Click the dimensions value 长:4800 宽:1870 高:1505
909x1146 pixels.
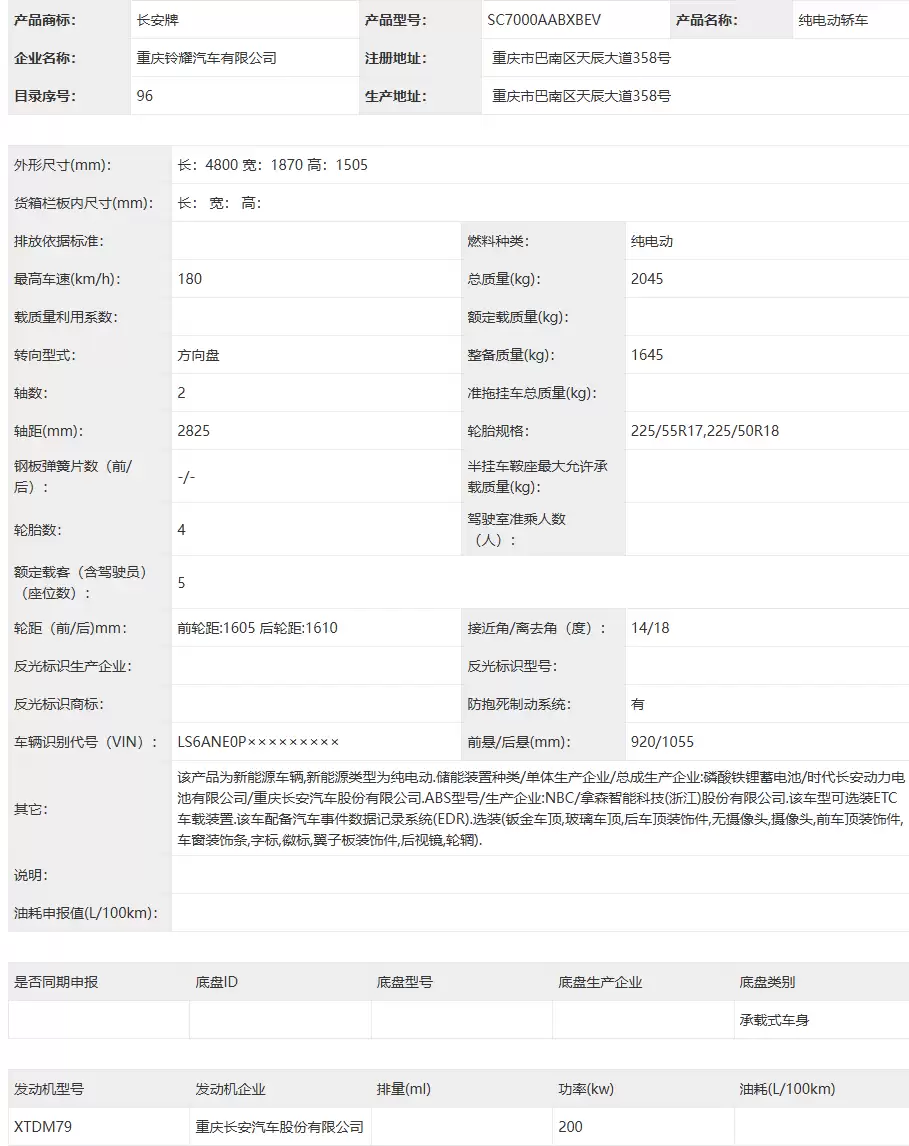pyautogui.click(x=272, y=164)
